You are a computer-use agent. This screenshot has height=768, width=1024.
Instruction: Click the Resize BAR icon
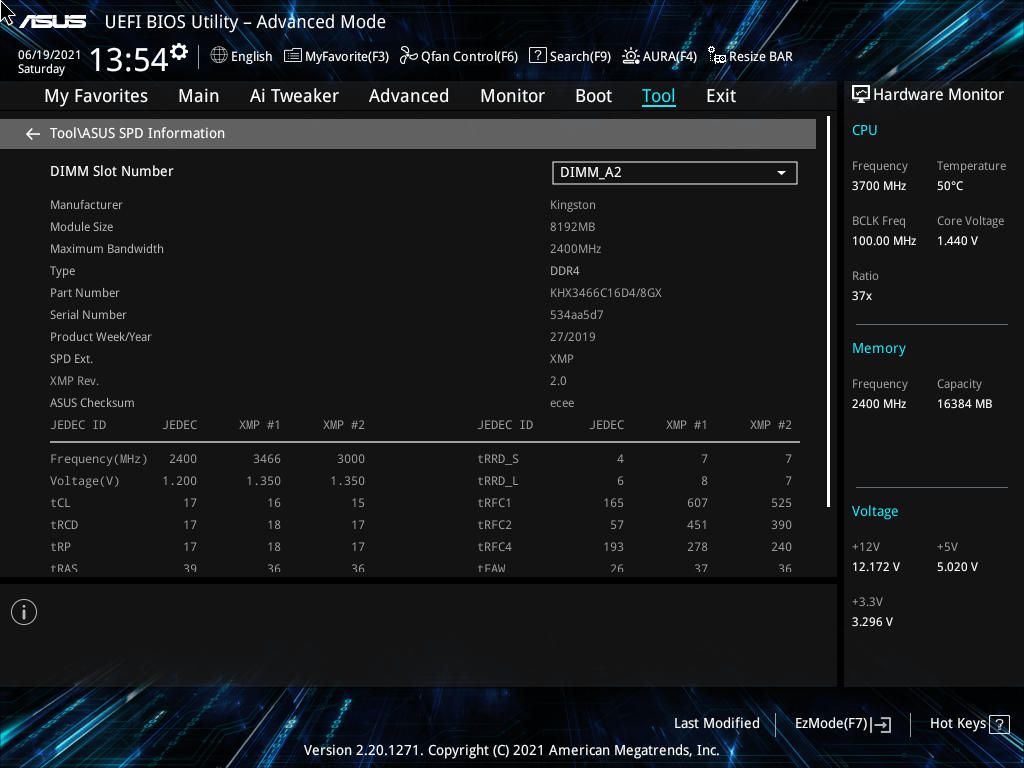point(749,56)
